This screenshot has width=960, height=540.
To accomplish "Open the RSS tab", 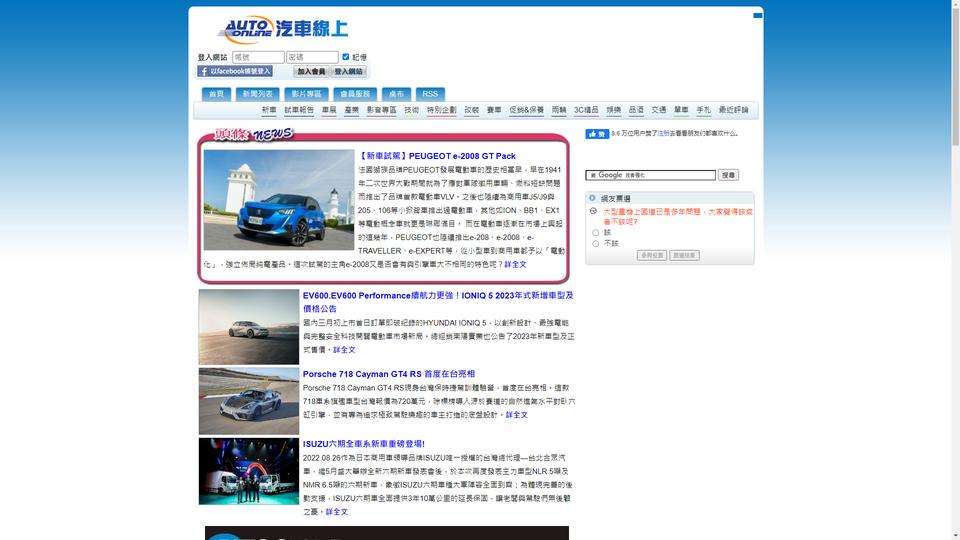I will 430,94.
